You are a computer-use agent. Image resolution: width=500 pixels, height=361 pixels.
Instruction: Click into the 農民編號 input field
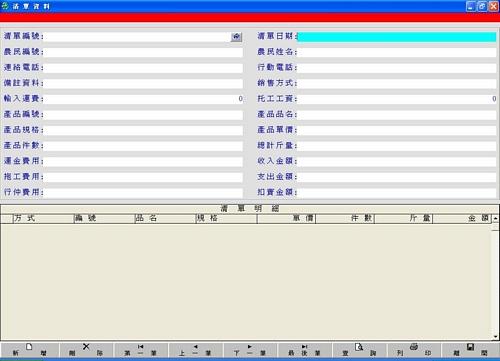[143, 52]
